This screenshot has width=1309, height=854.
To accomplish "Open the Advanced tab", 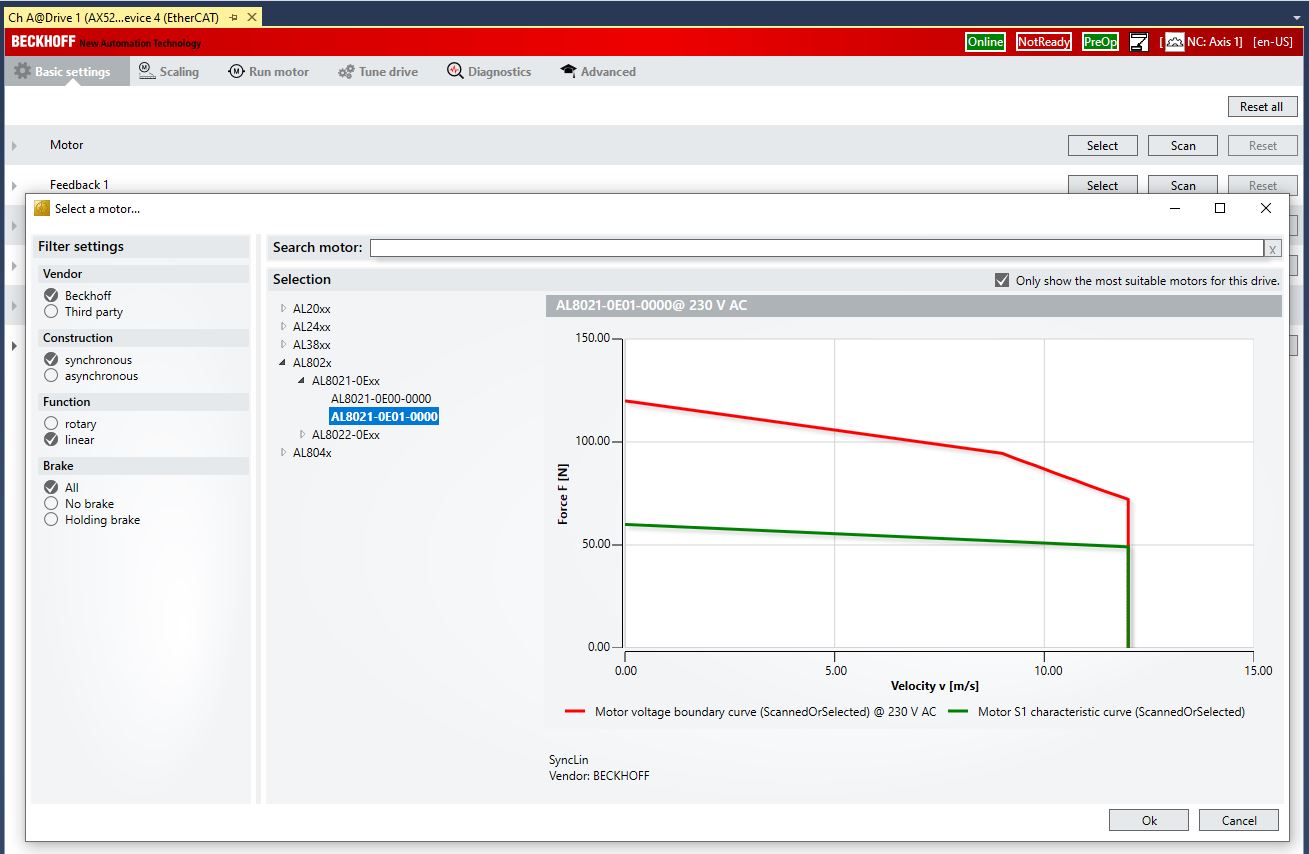I will [598, 72].
